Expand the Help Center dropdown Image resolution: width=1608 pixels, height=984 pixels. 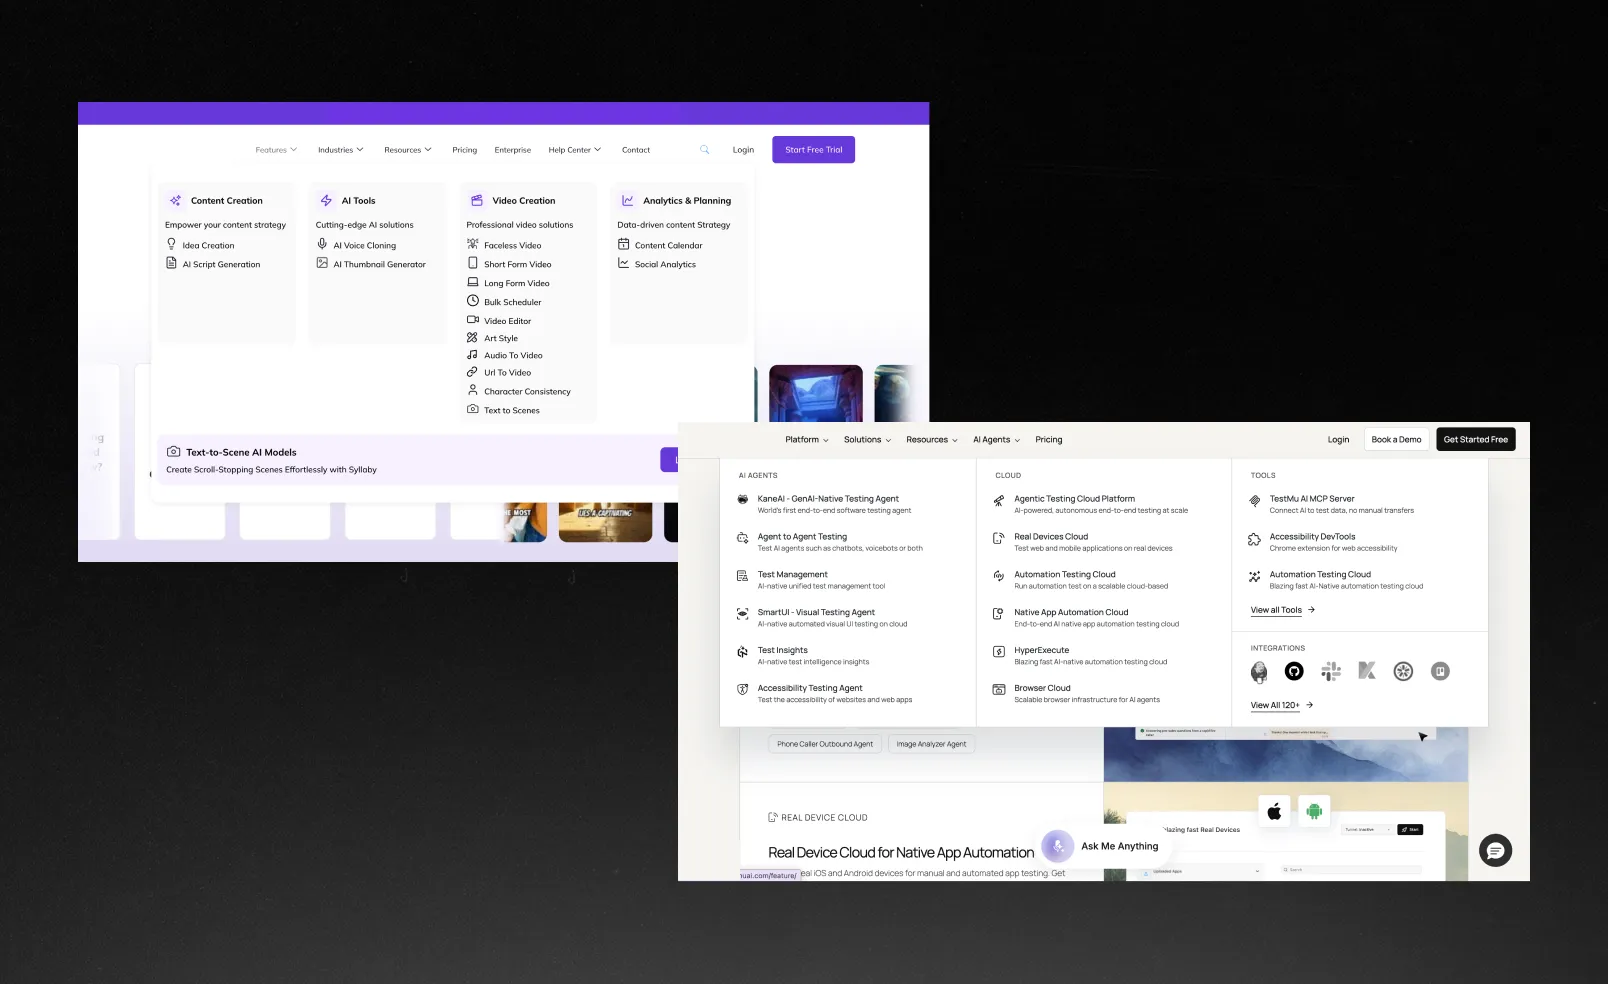pos(575,150)
